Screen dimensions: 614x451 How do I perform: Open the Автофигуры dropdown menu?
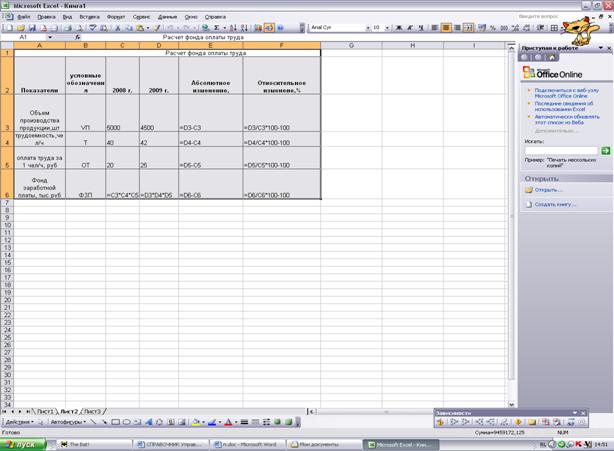pyautogui.click(x=70, y=422)
